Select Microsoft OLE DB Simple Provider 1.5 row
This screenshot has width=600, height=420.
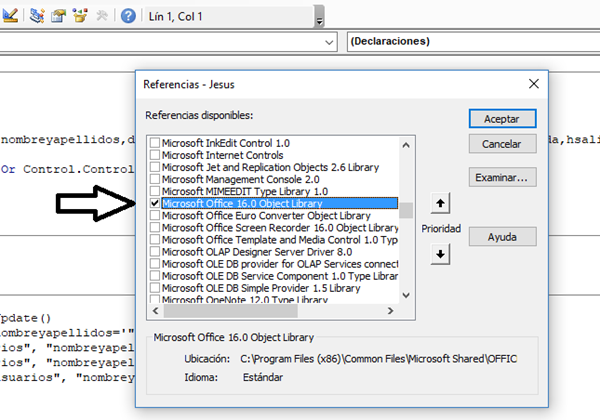(261, 288)
